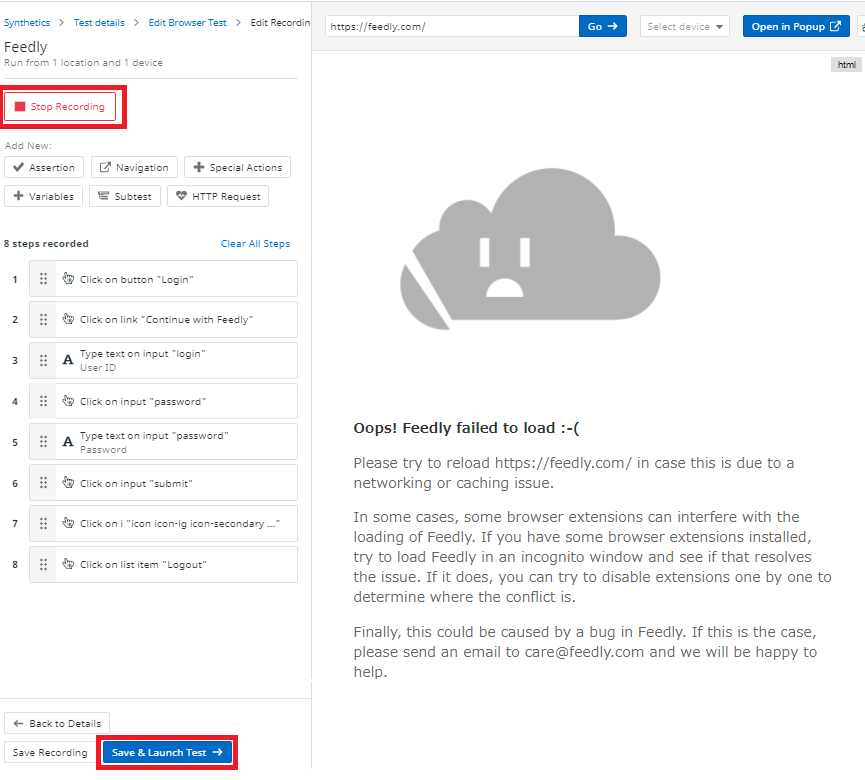Click Clear All Steps link
This screenshot has height=780, width=865.
coord(255,243)
